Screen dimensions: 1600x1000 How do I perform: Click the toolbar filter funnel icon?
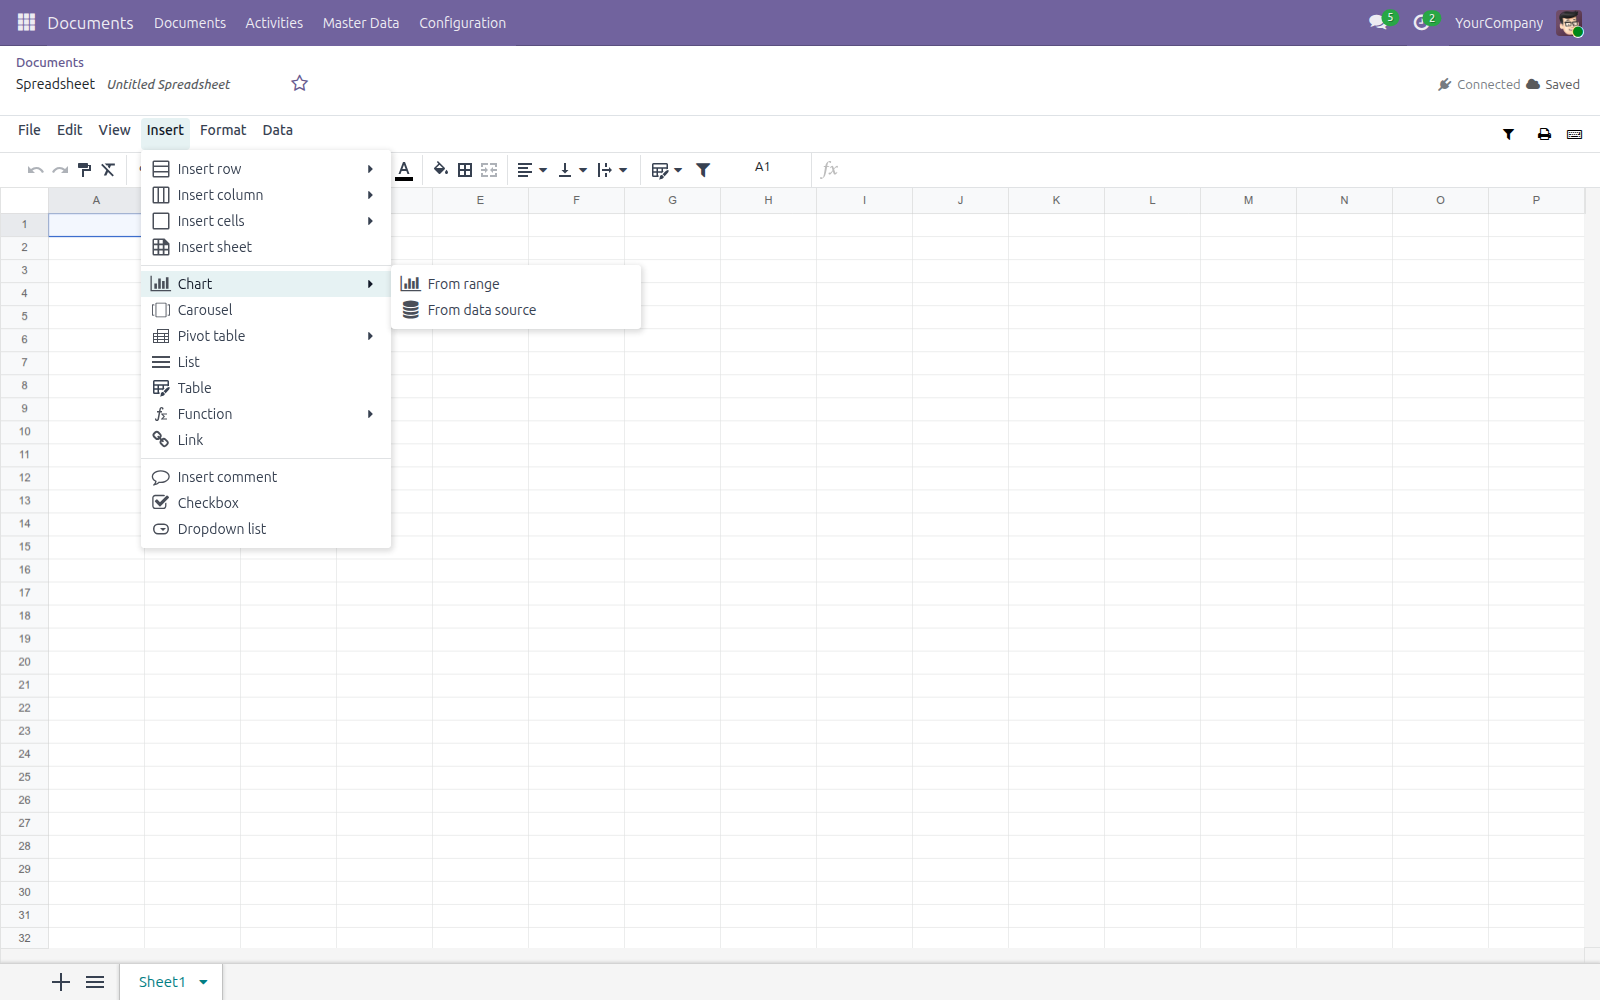[x=703, y=170]
